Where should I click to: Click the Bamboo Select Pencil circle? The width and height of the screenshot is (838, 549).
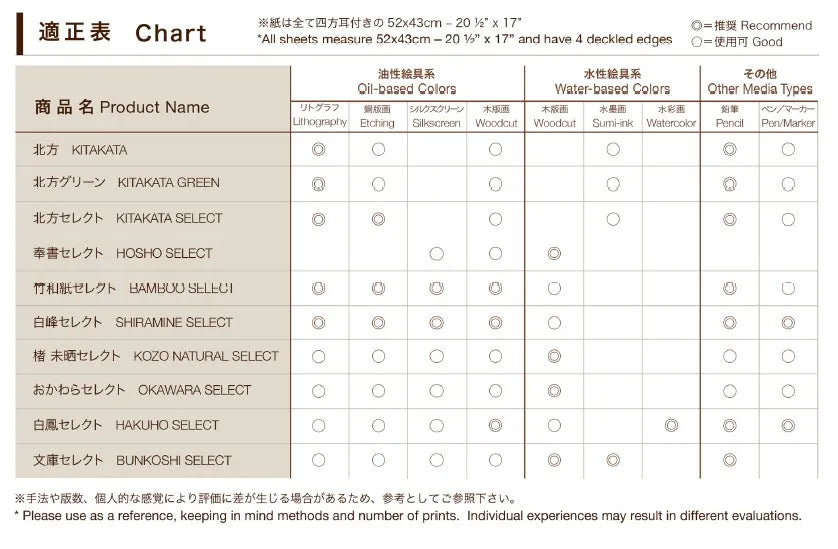[730, 288]
